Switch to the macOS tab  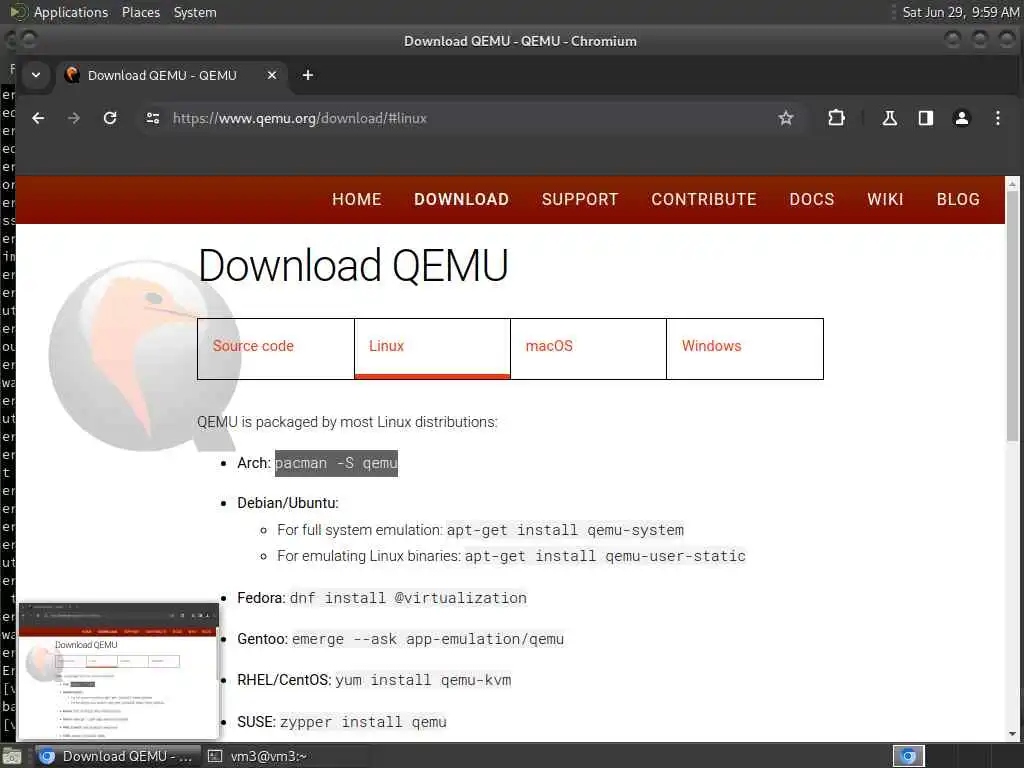coord(588,349)
